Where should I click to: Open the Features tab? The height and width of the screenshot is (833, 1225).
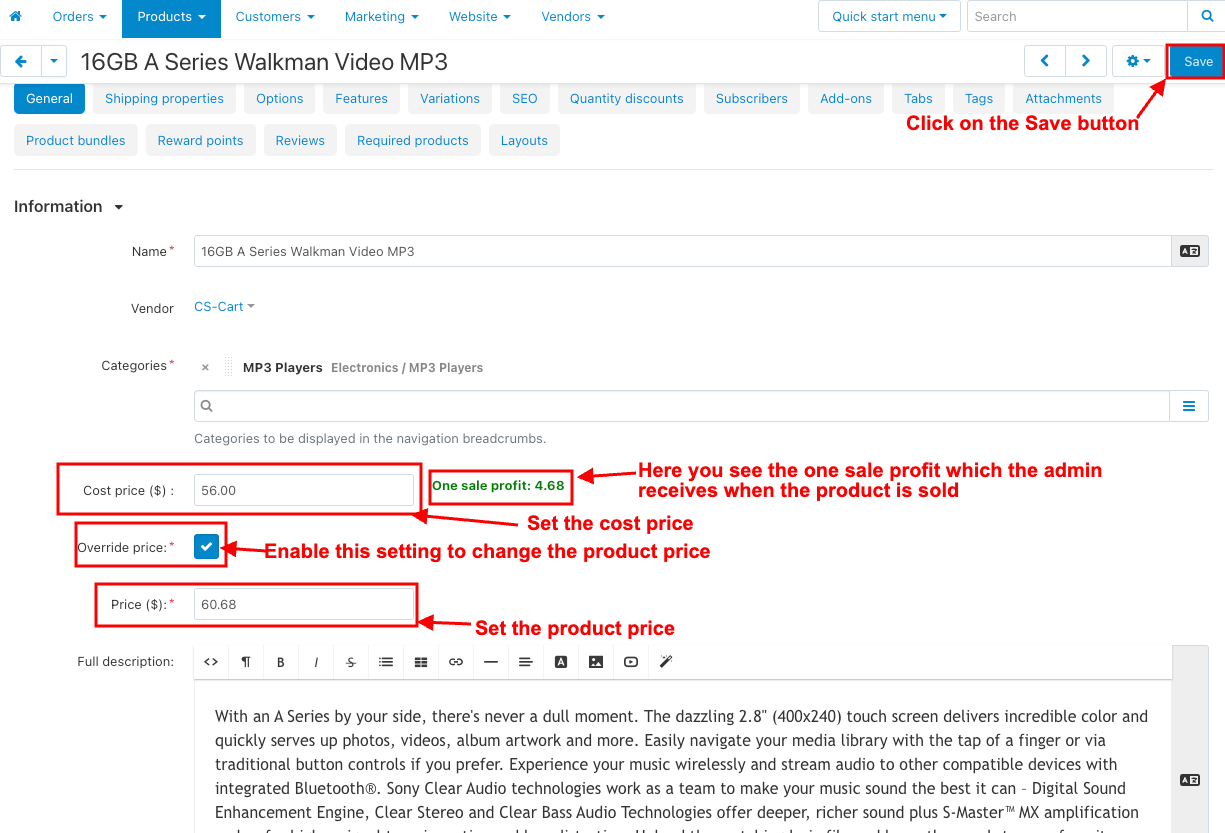362,98
